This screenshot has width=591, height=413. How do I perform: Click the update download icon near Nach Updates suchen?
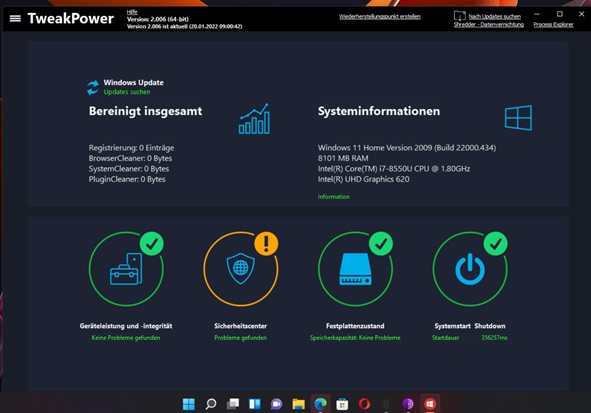coord(459,16)
